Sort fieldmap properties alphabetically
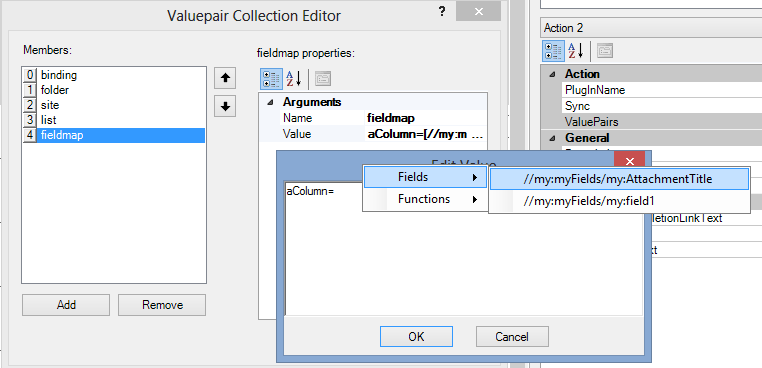This screenshot has height=368, width=762. pyautogui.click(x=293, y=78)
